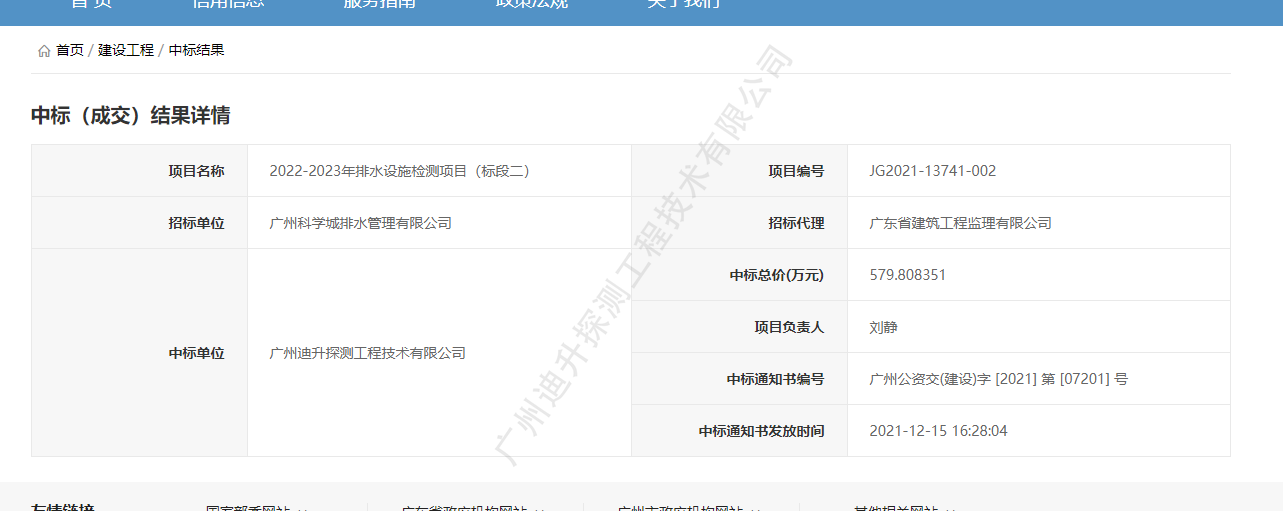The image size is (1283, 511).
Task: Expand the 广州市政府机构网站 links dropdown
Action: coord(690,507)
